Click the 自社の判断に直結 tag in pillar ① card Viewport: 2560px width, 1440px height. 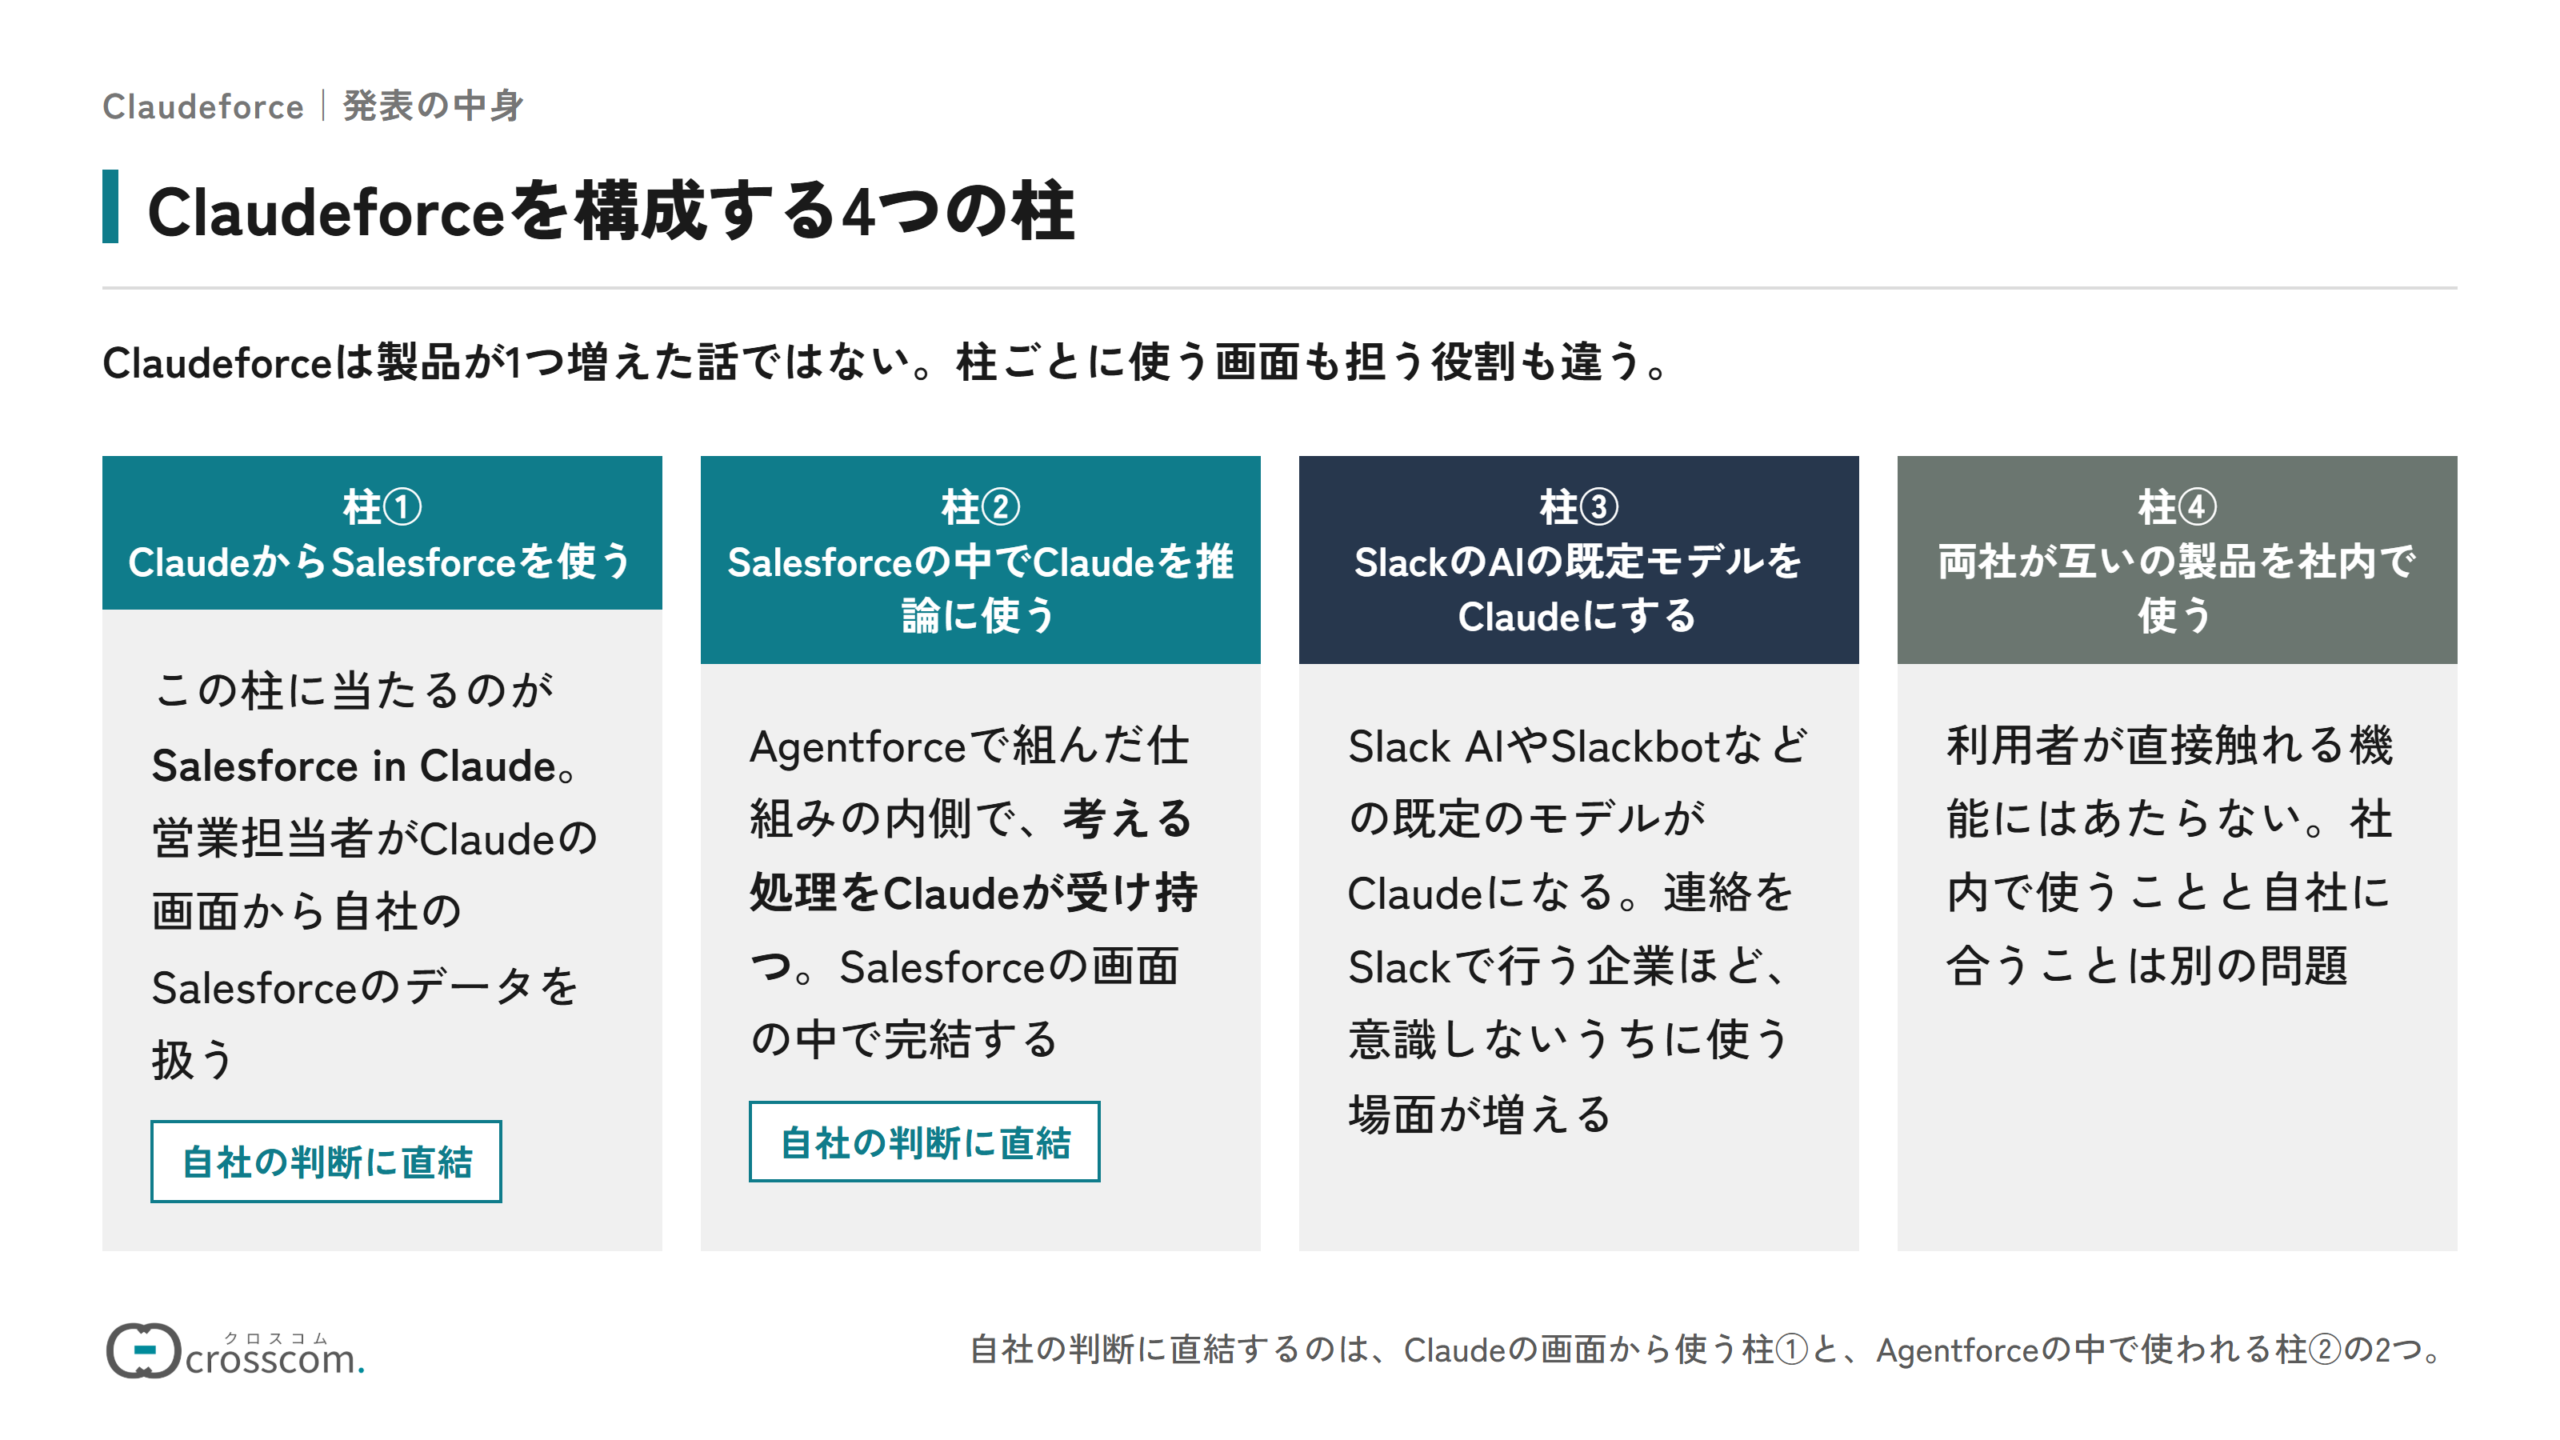coord(326,1161)
